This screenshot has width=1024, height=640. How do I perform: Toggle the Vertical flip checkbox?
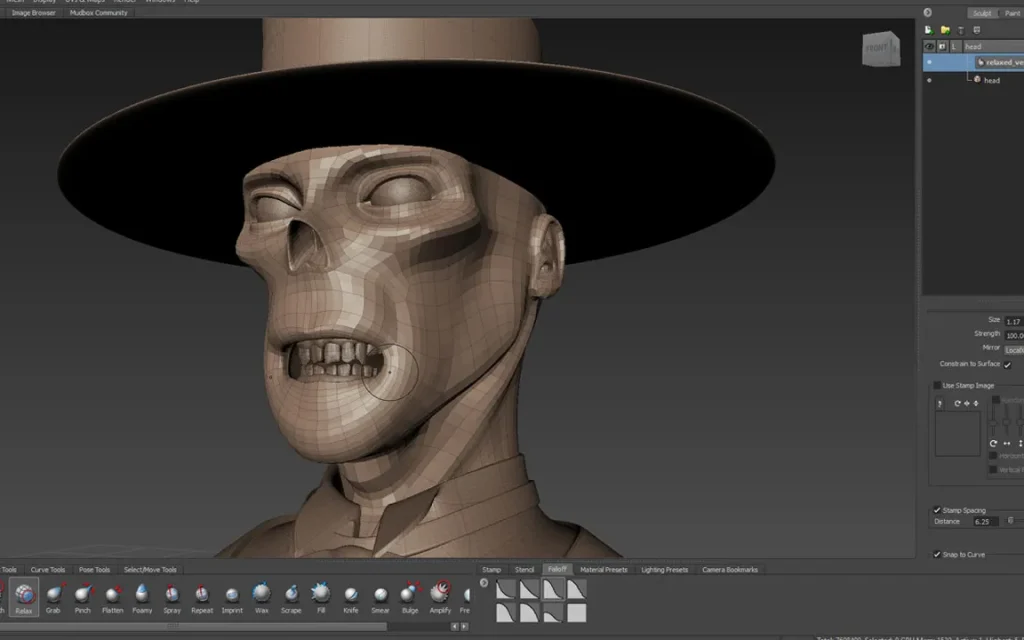[993, 470]
